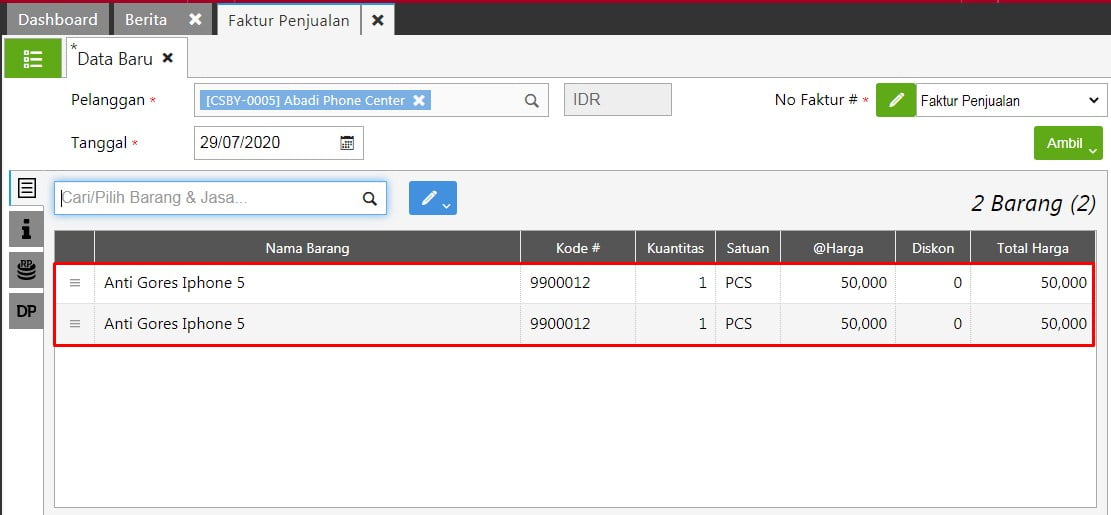Image resolution: width=1111 pixels, height=515 pixels.
Task: Open the calendar date picker icon
Action: (347, 142)
